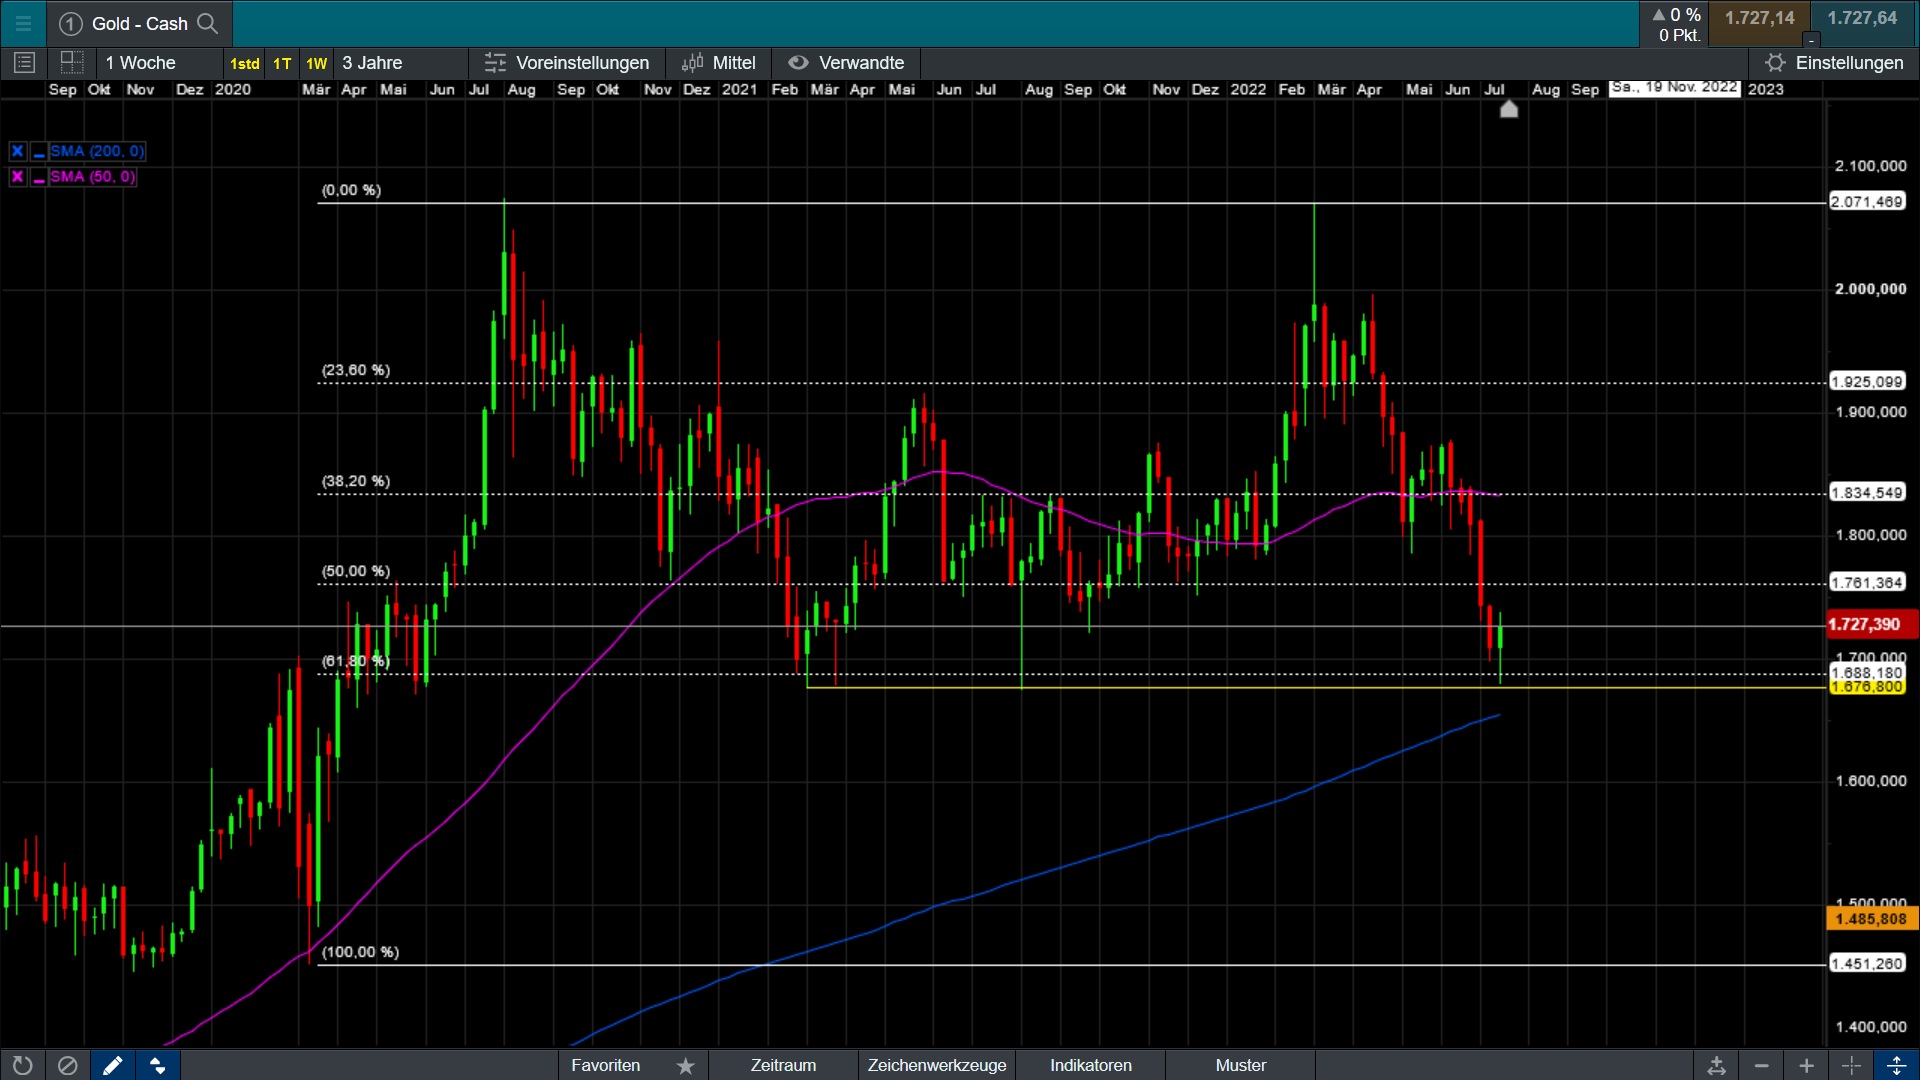
Task: Open the list panel icon
Action: coord(25,63)
